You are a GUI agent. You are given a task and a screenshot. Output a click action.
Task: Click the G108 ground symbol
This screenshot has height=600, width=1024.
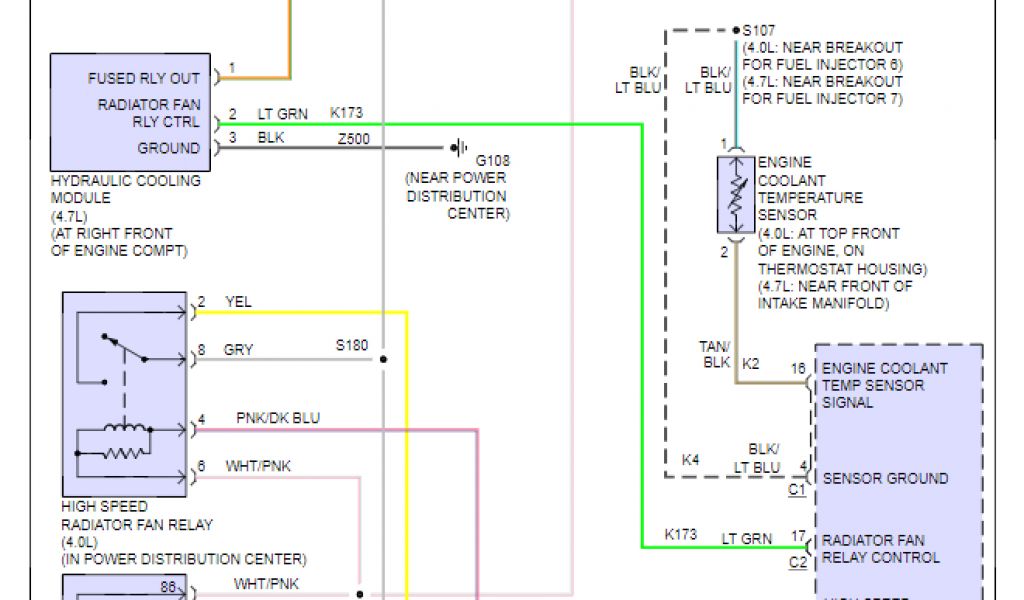pyautogui.click(x=460, y=148)
